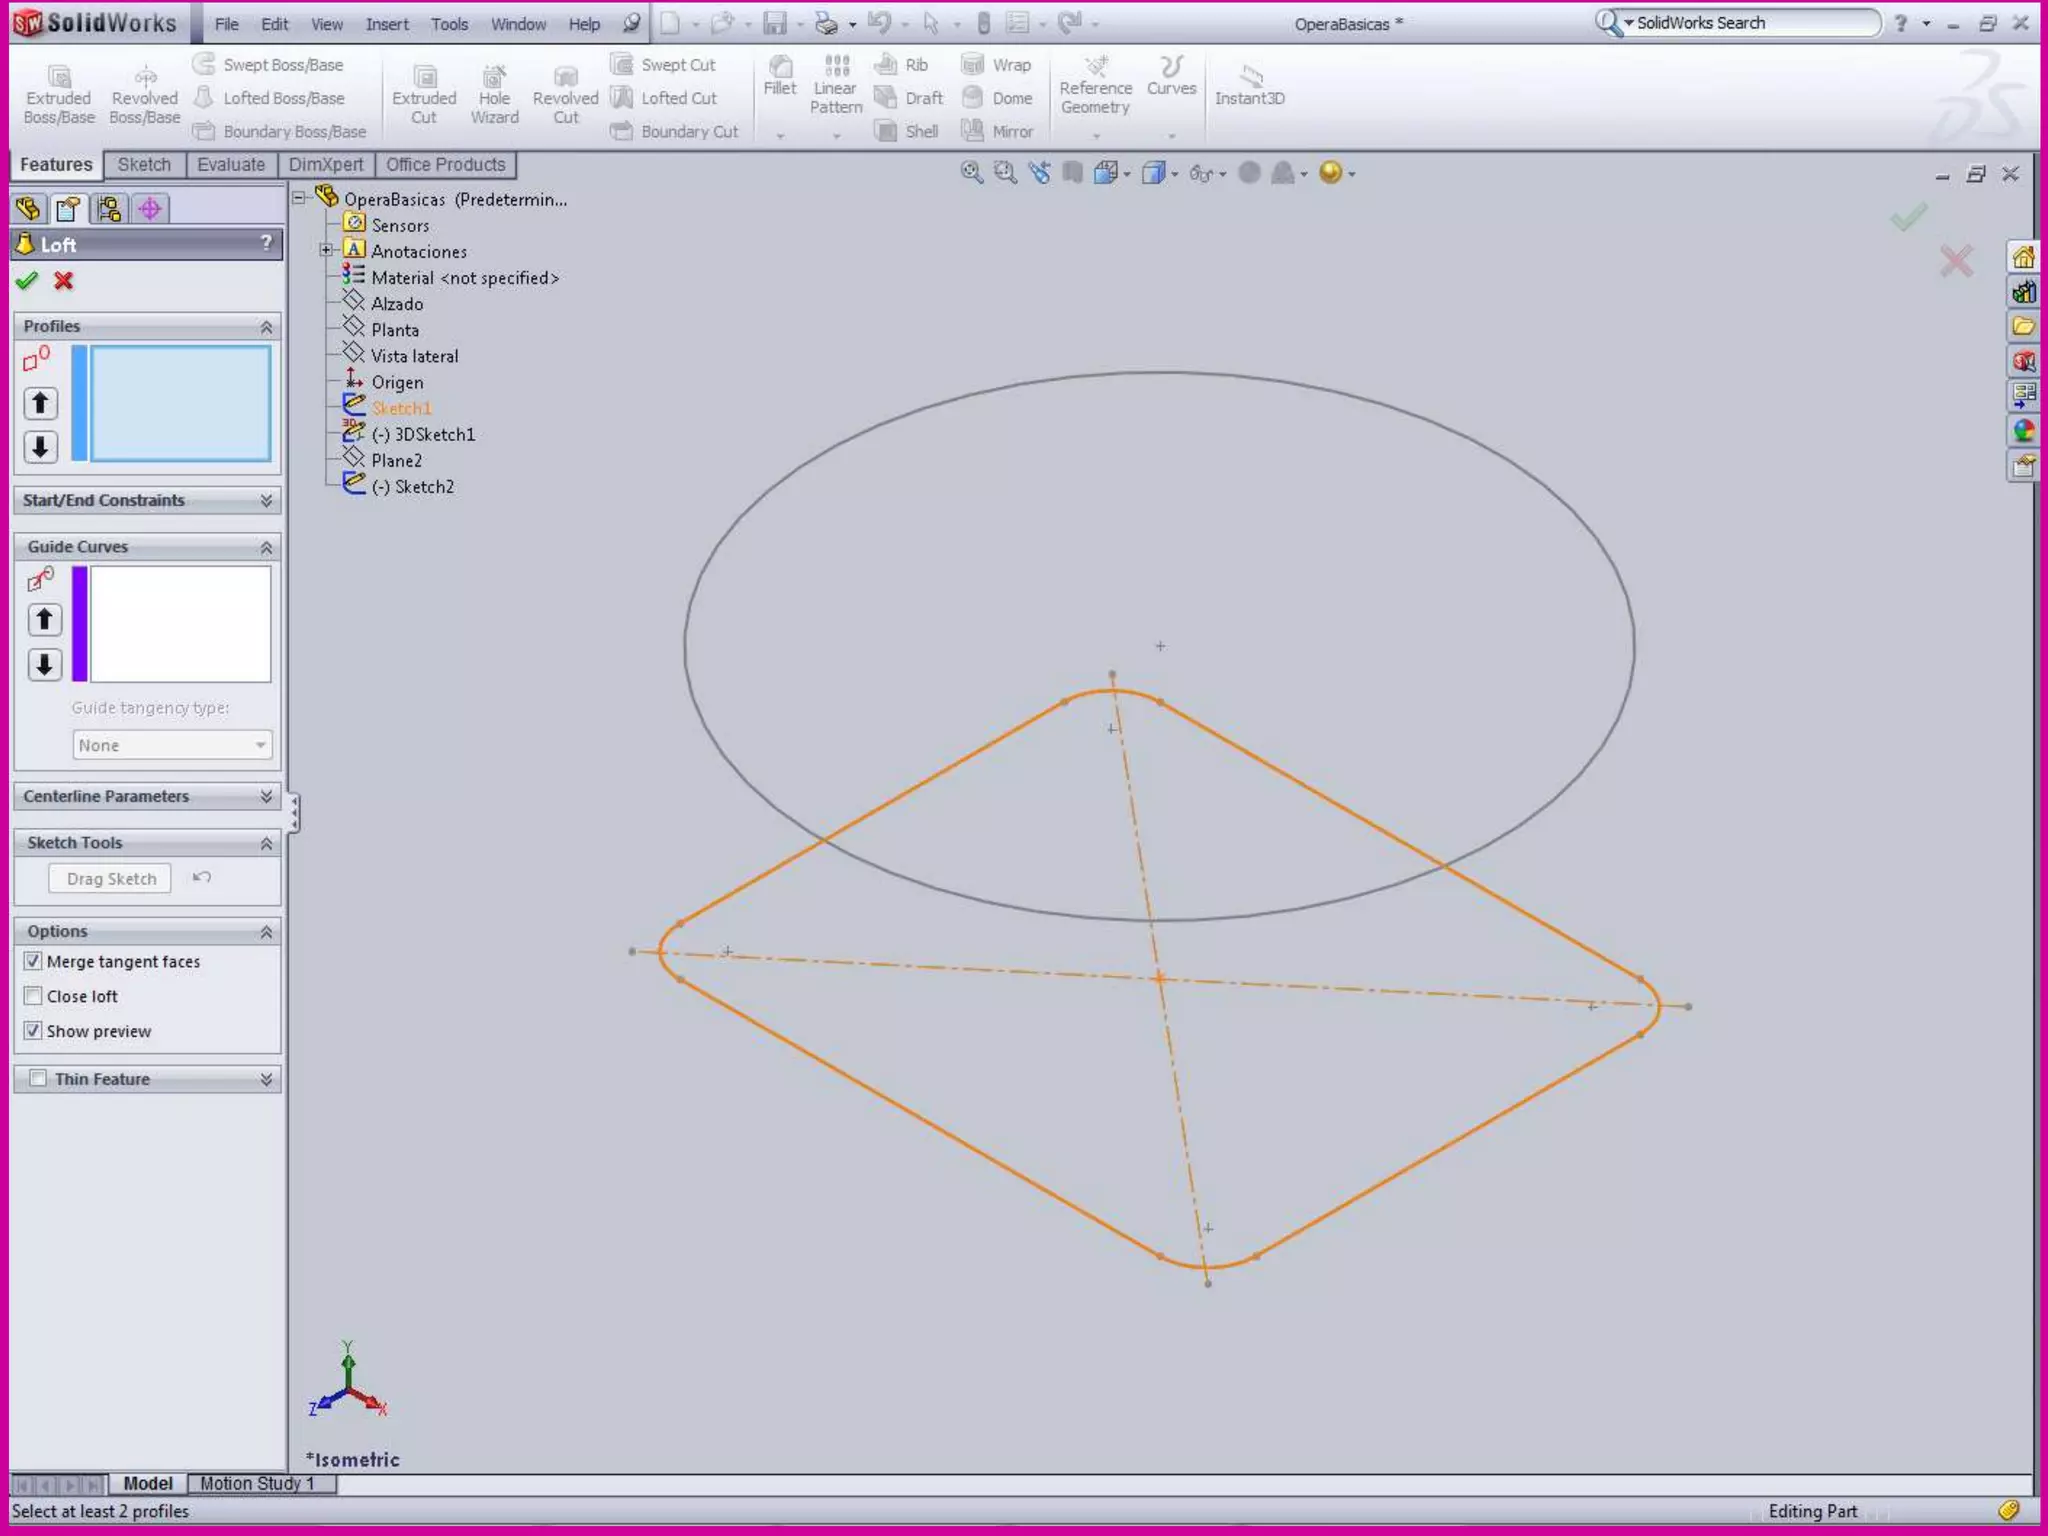Open the Insert menu
The image size is (2048, 1536).
[386, 24]
